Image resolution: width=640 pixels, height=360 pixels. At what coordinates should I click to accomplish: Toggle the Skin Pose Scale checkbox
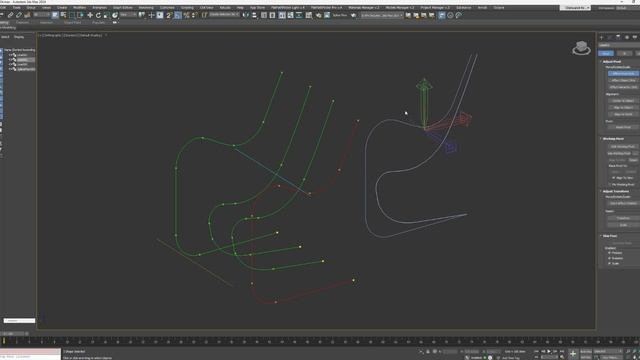(609, 264)
